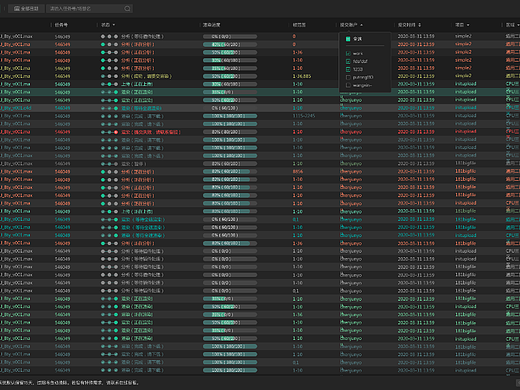
Task: Click the submit account in the red failed row
Action: (x=351, y=132)
